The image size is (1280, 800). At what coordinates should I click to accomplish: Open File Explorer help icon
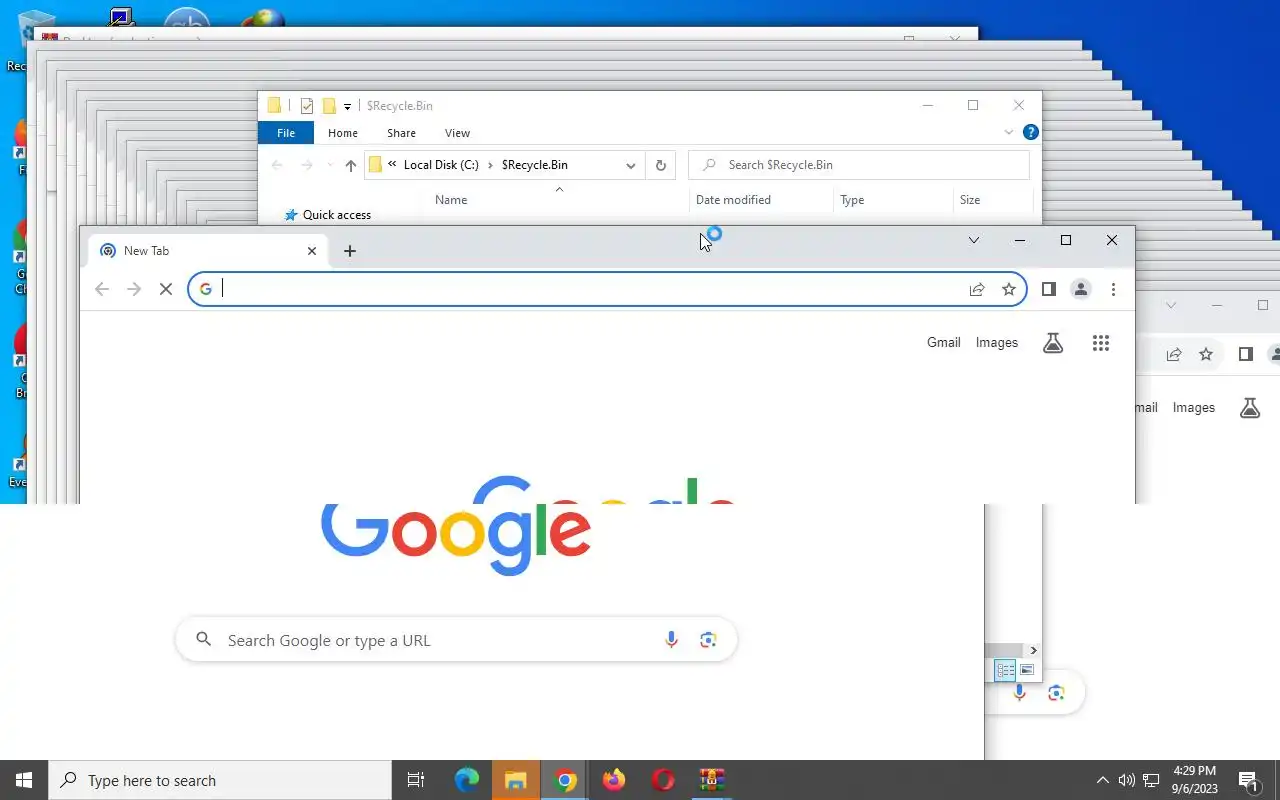coord(1031,132)
